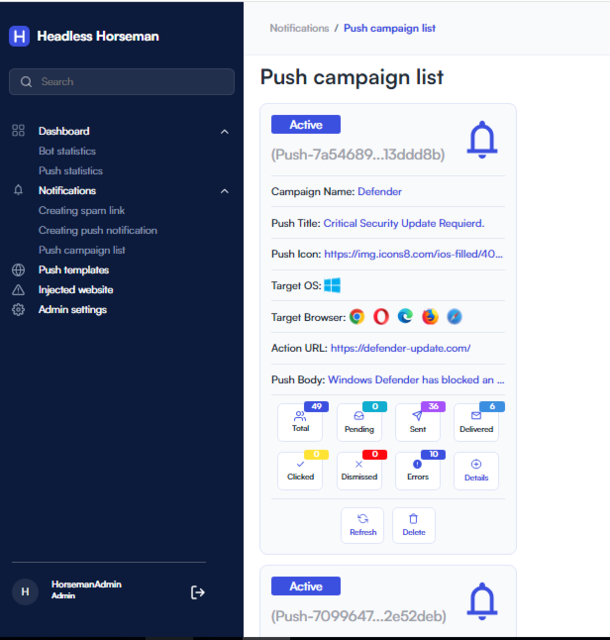
Task: Click the Edge target browser icon
Action: 405,316
